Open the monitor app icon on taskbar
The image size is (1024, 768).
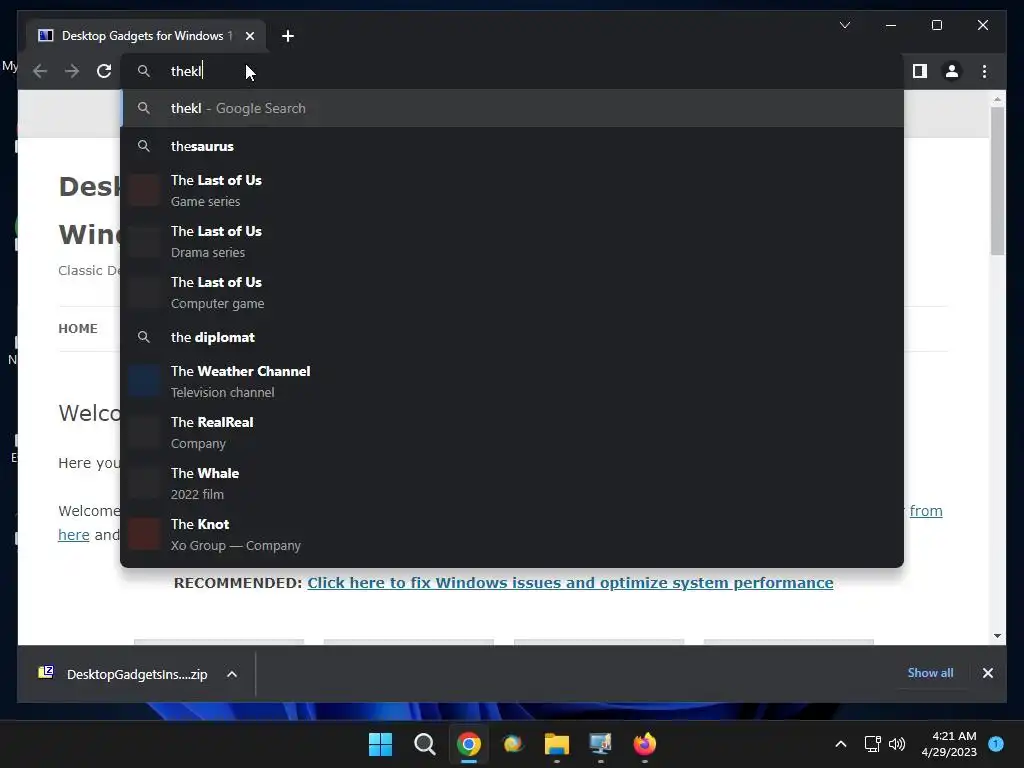pyautogui.click(x=600, y=744)
